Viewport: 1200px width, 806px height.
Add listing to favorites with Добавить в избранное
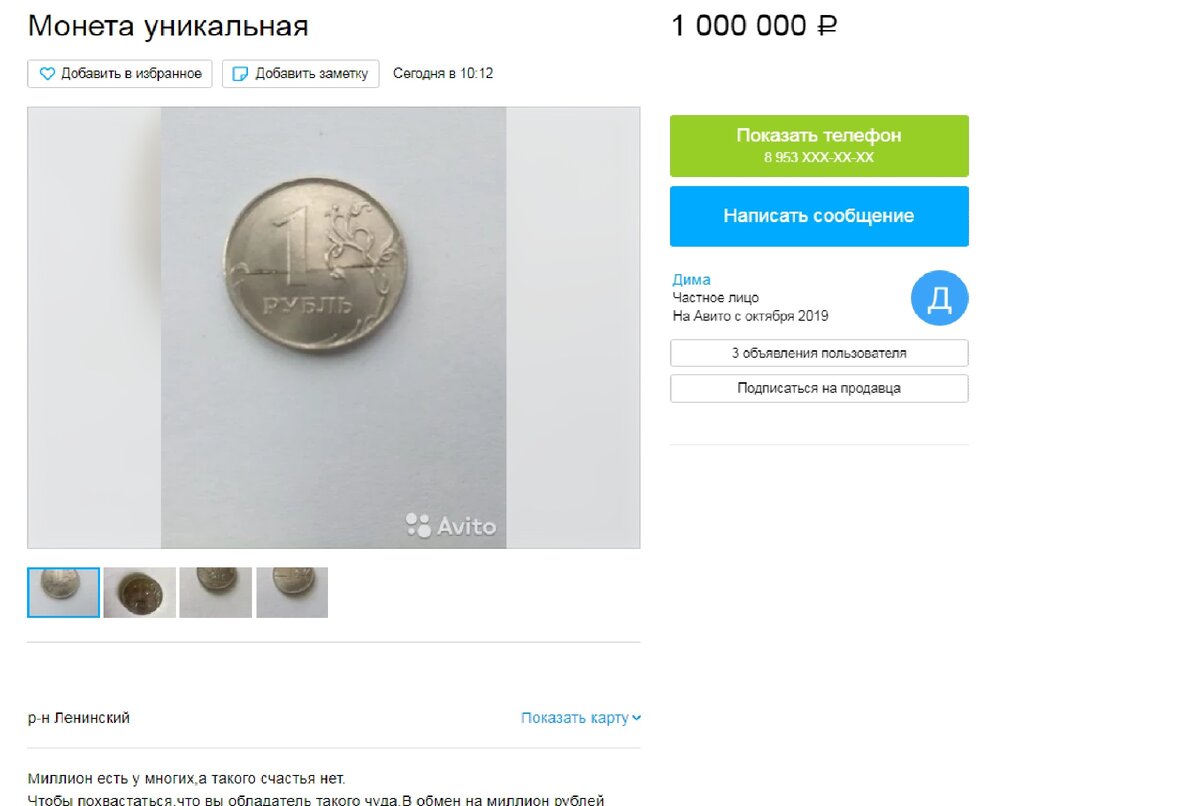[120, 74]
